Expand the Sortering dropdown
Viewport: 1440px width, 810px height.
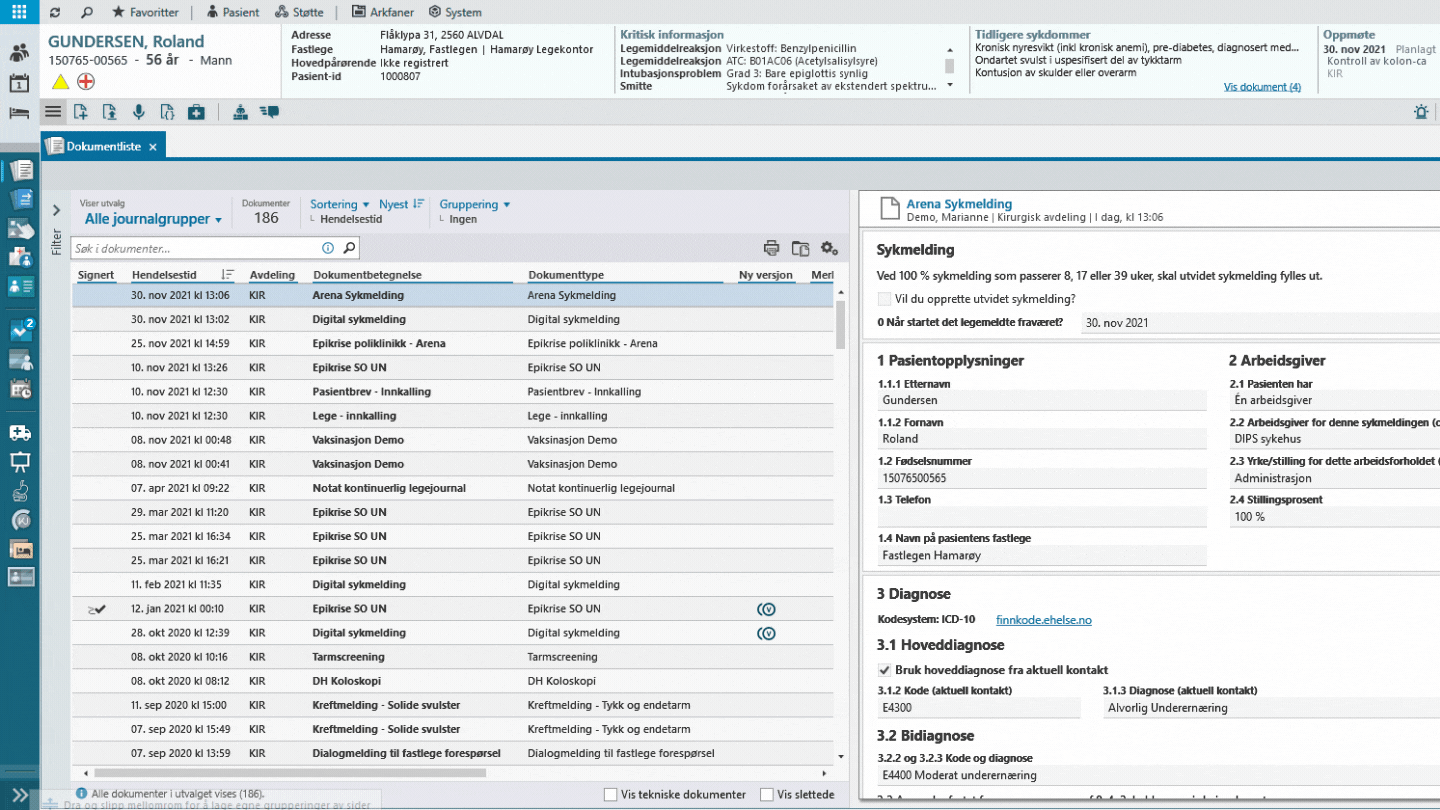[x=339, y=204]
